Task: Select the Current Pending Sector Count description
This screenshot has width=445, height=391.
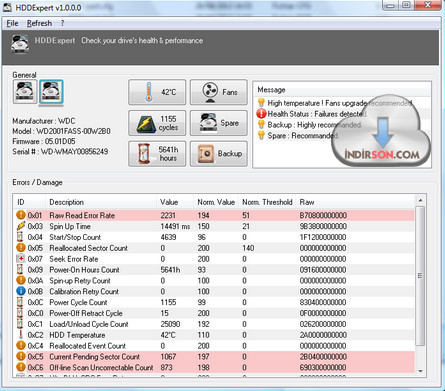Action: (x=95, y=357)
